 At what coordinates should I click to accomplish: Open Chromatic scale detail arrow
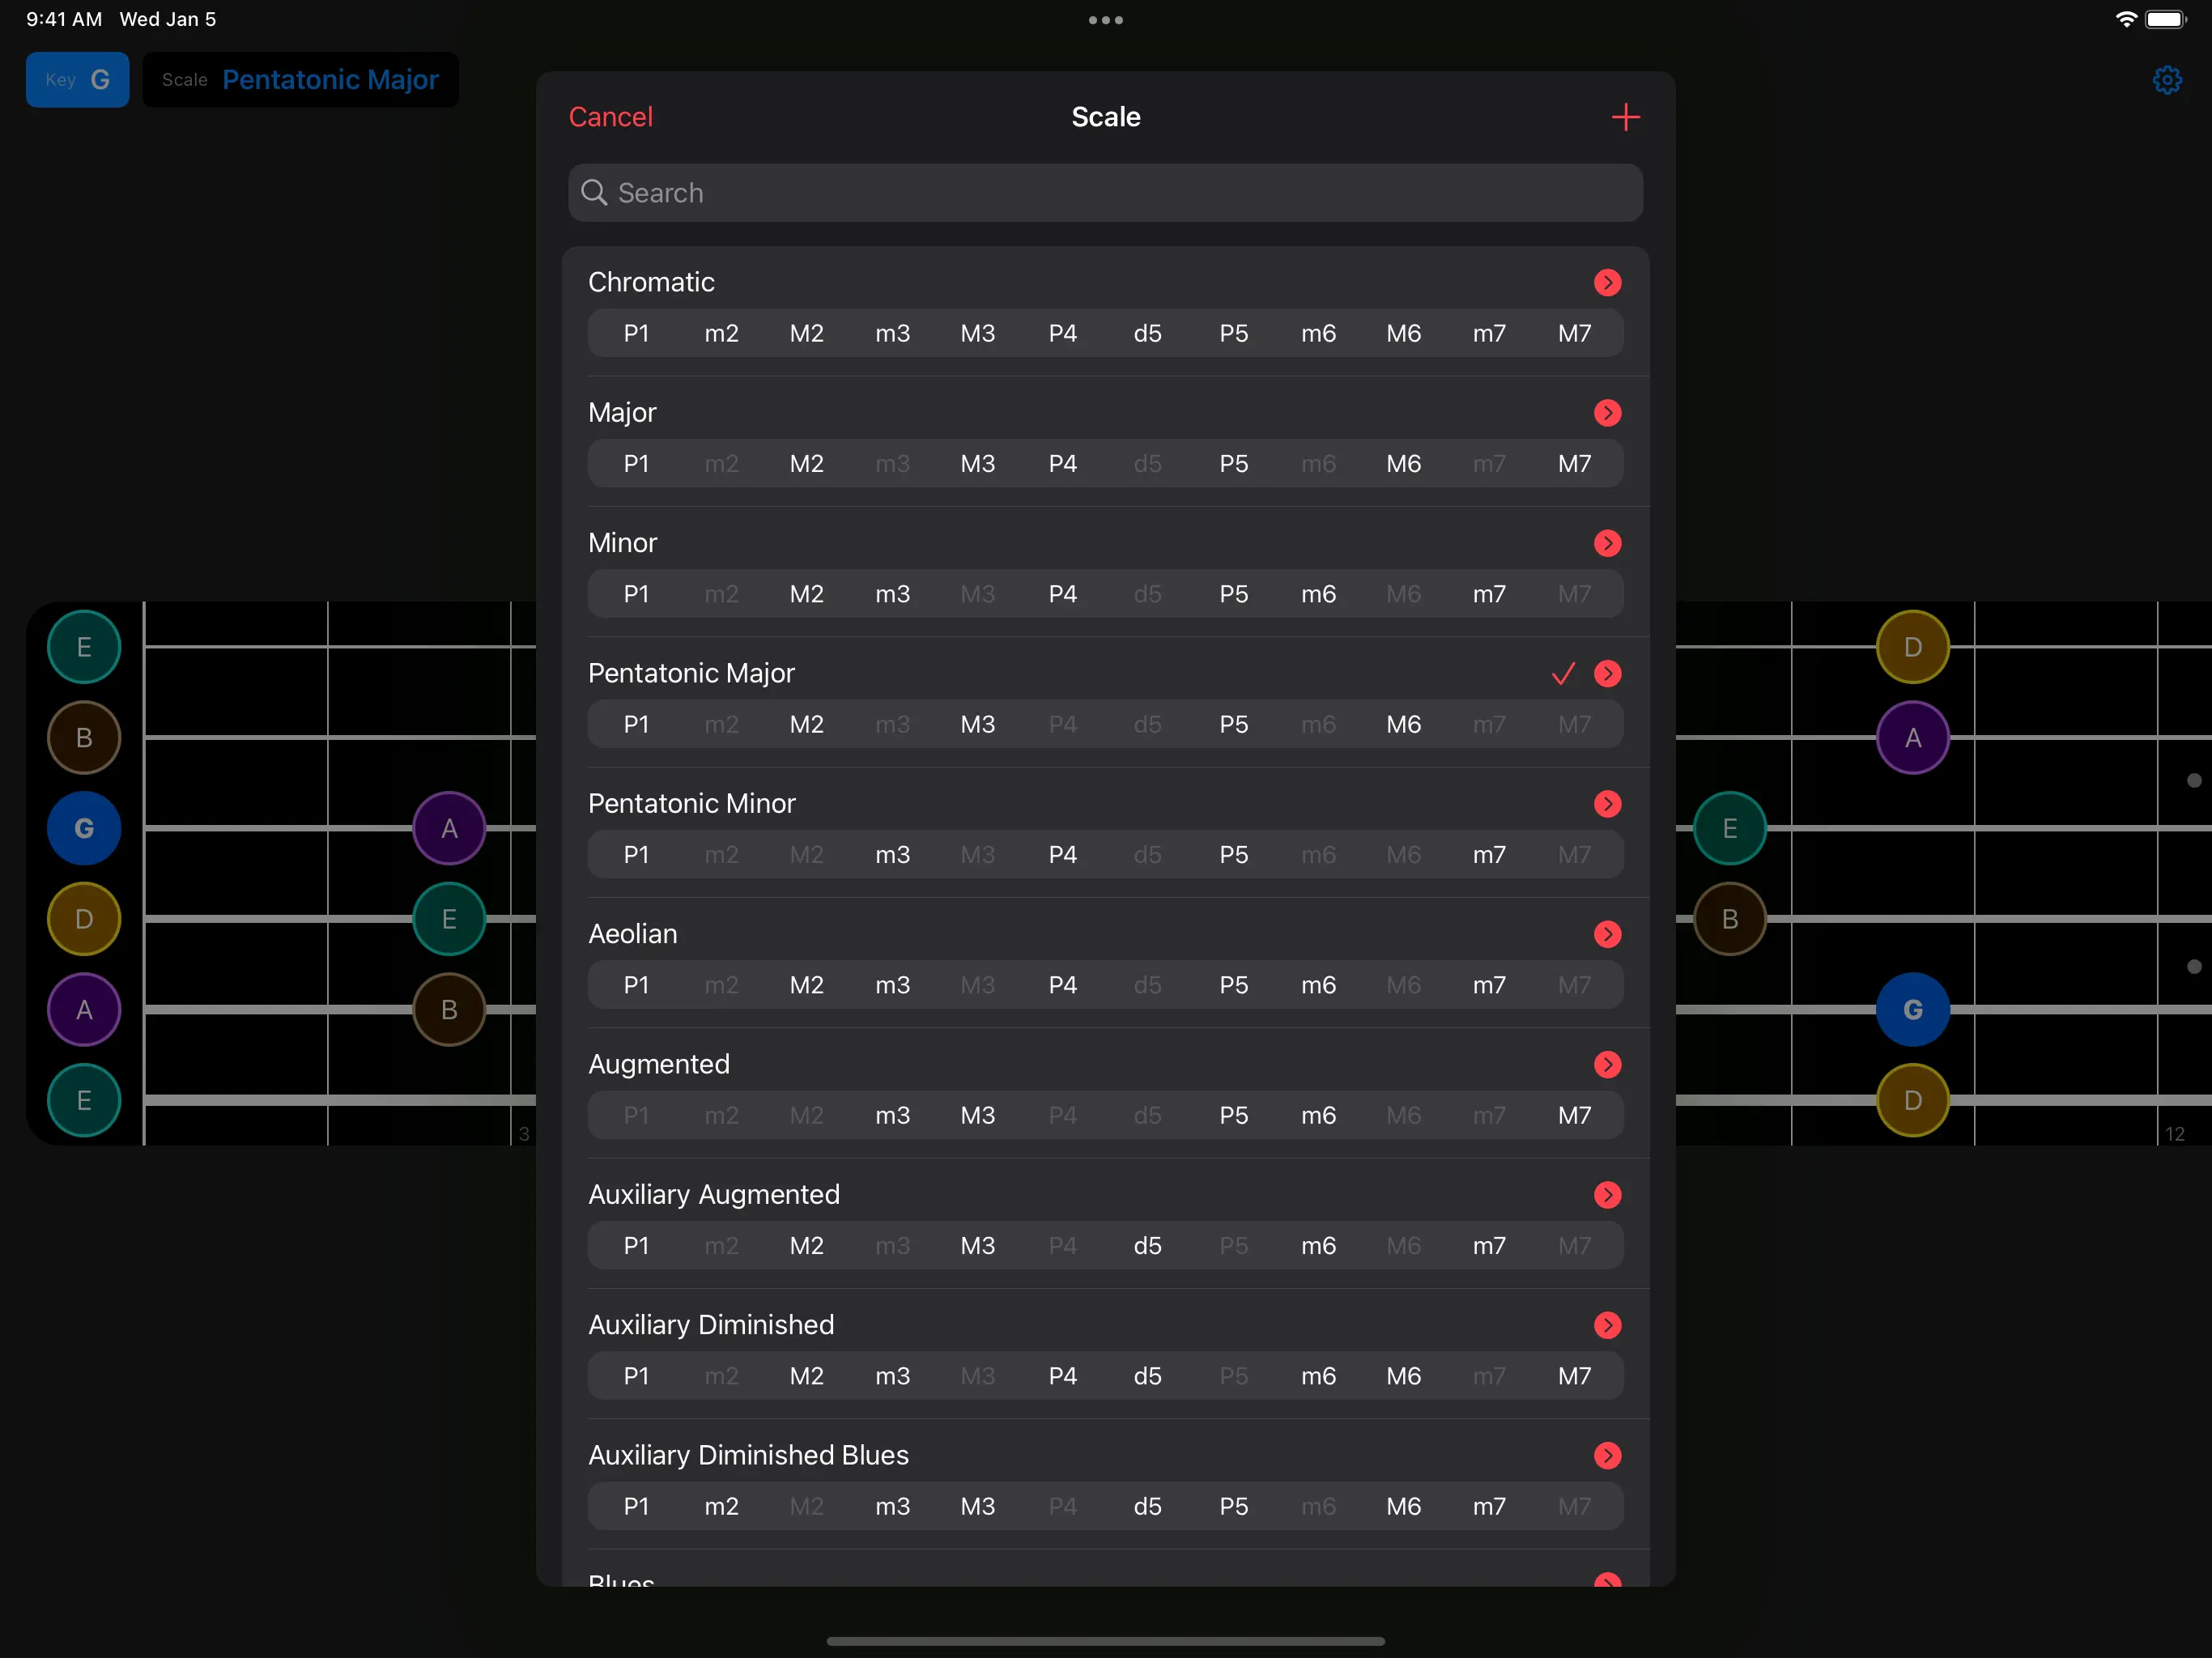[1607, 282]
